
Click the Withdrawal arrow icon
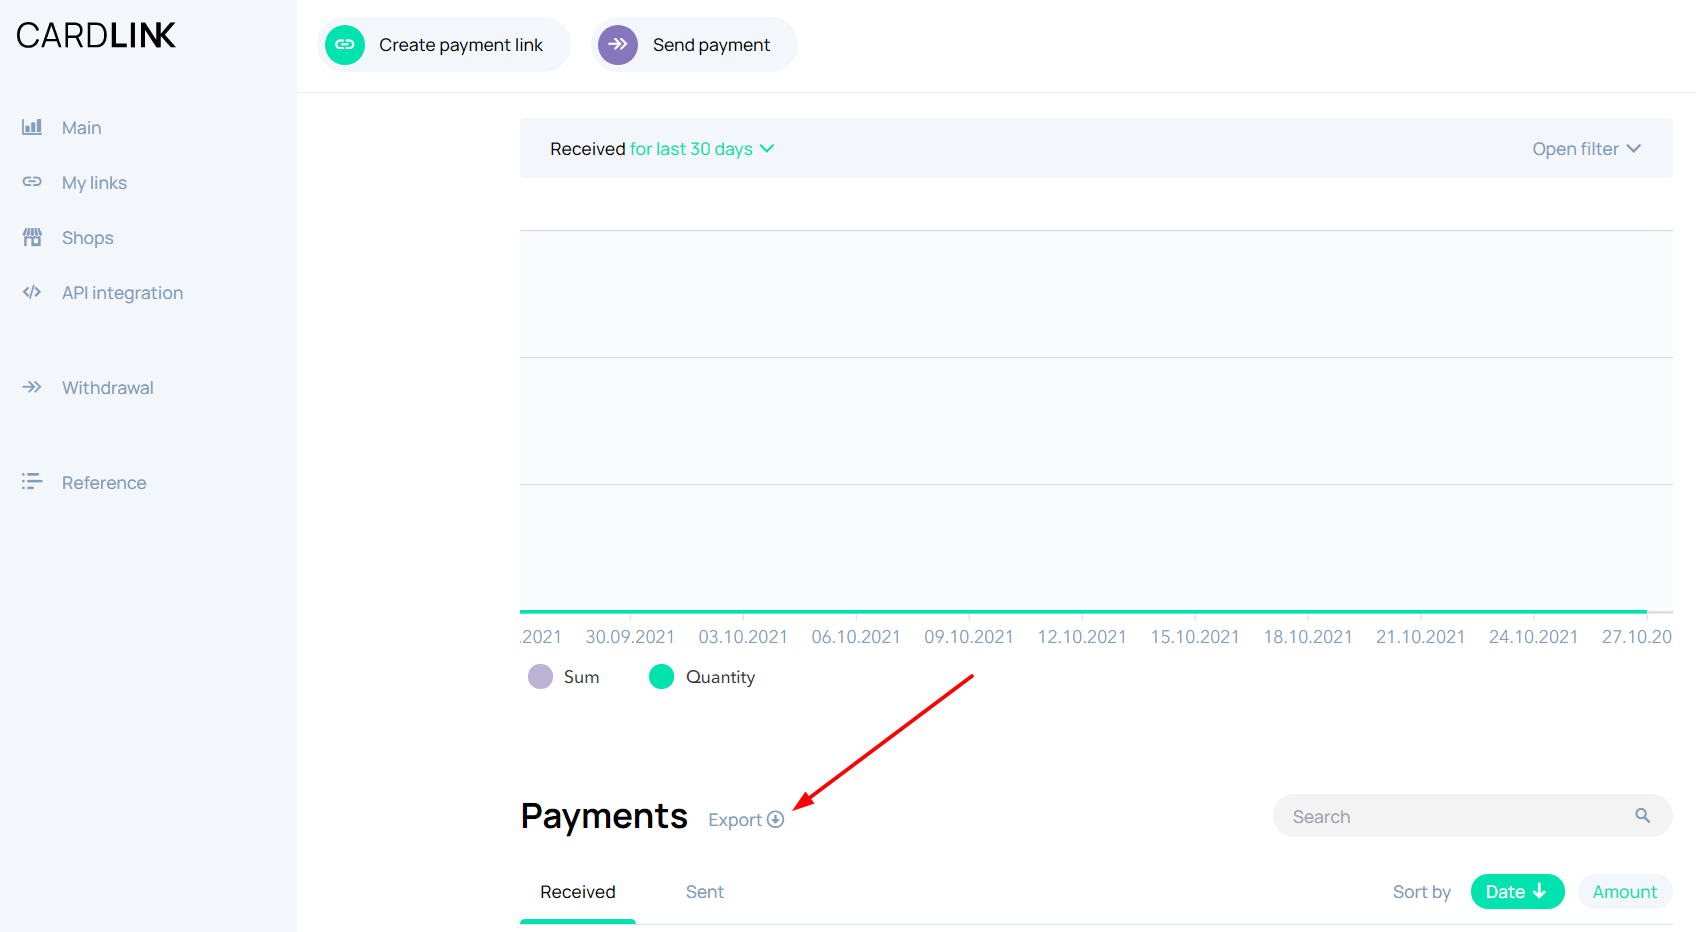pyautogui.click(x=32, y=387)
